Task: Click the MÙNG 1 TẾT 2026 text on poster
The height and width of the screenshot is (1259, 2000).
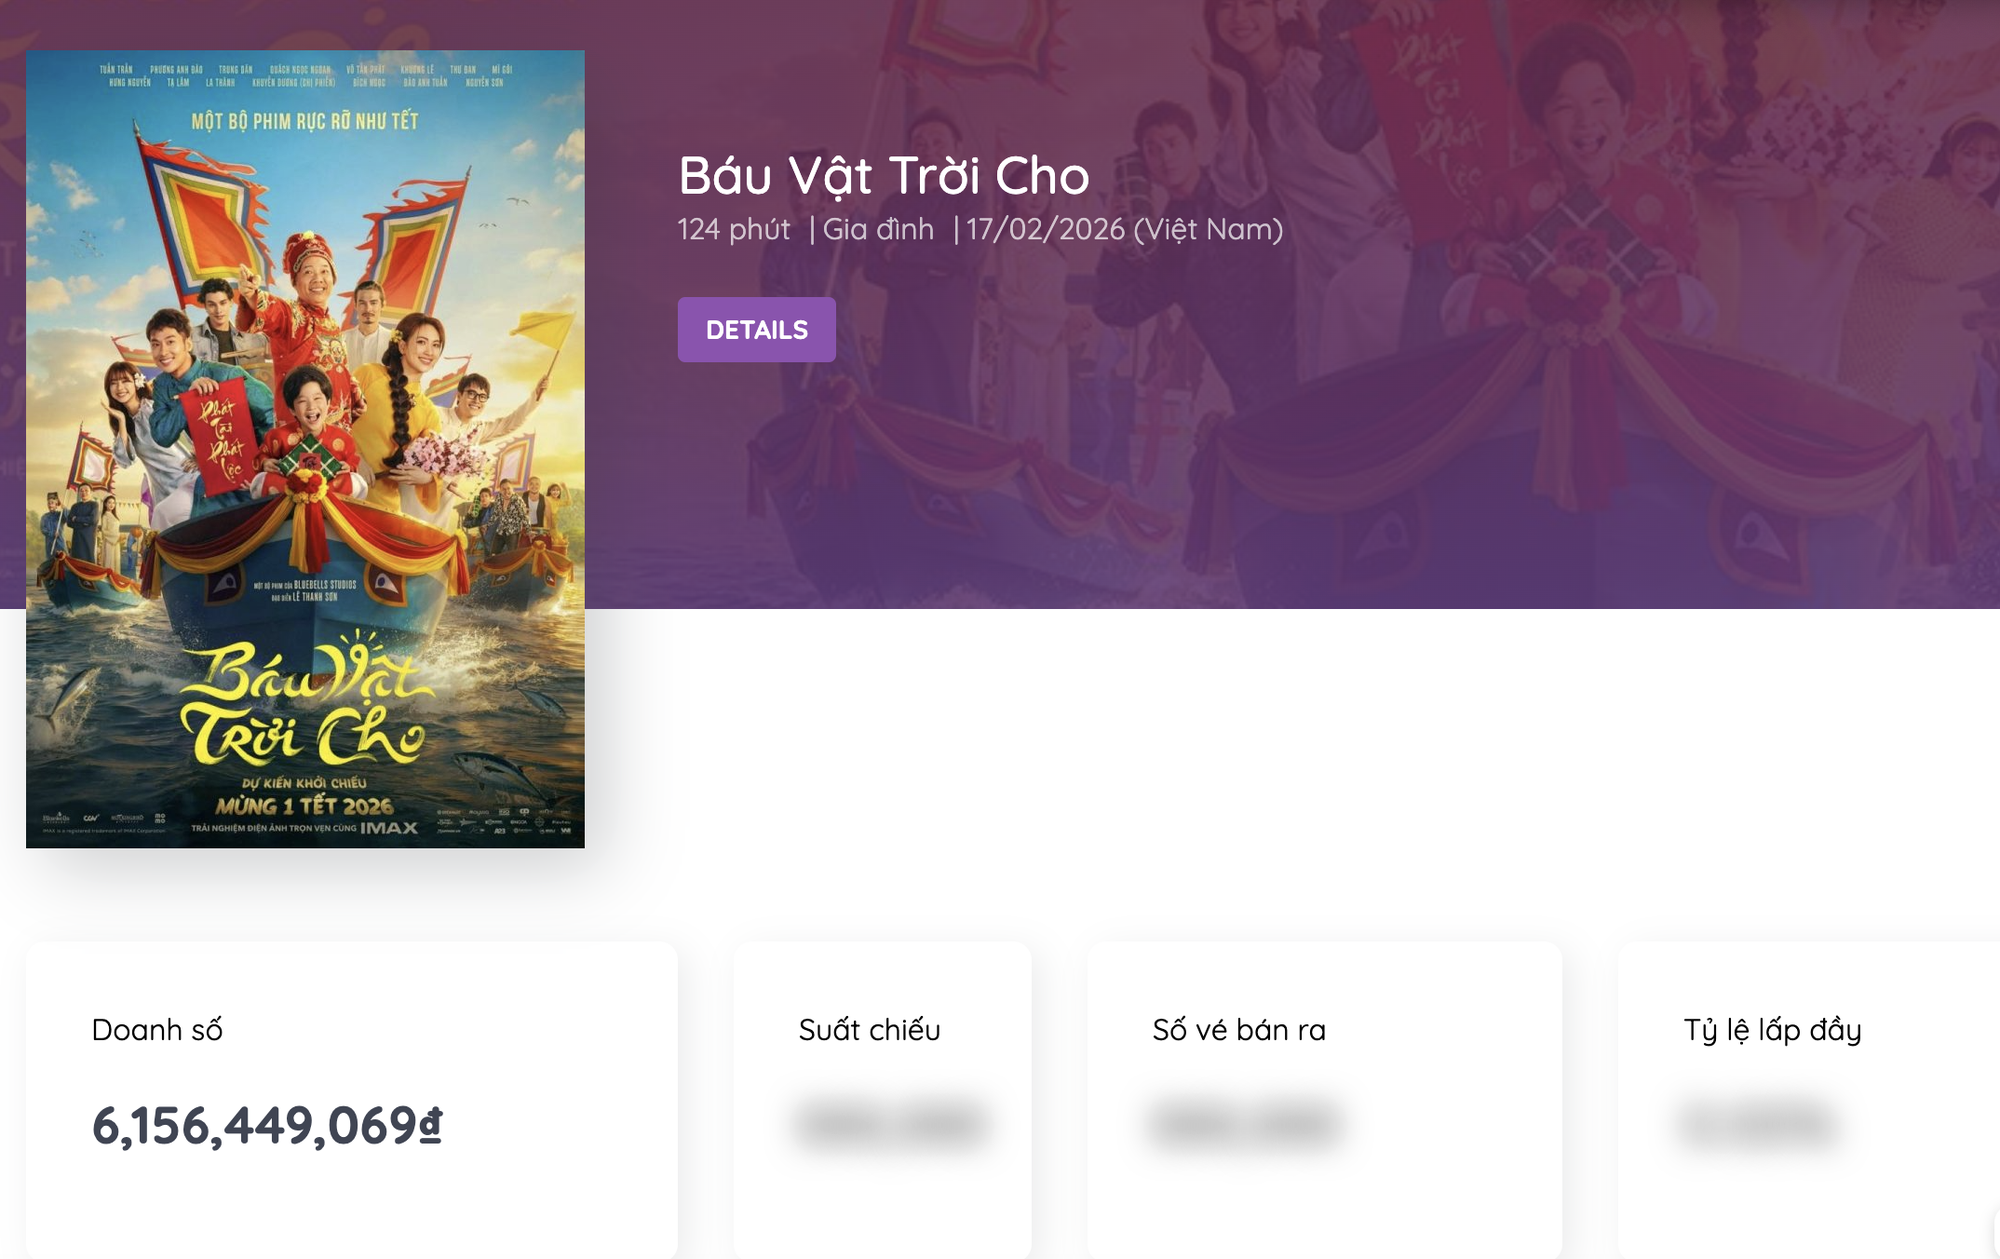Action: point(304,806)
